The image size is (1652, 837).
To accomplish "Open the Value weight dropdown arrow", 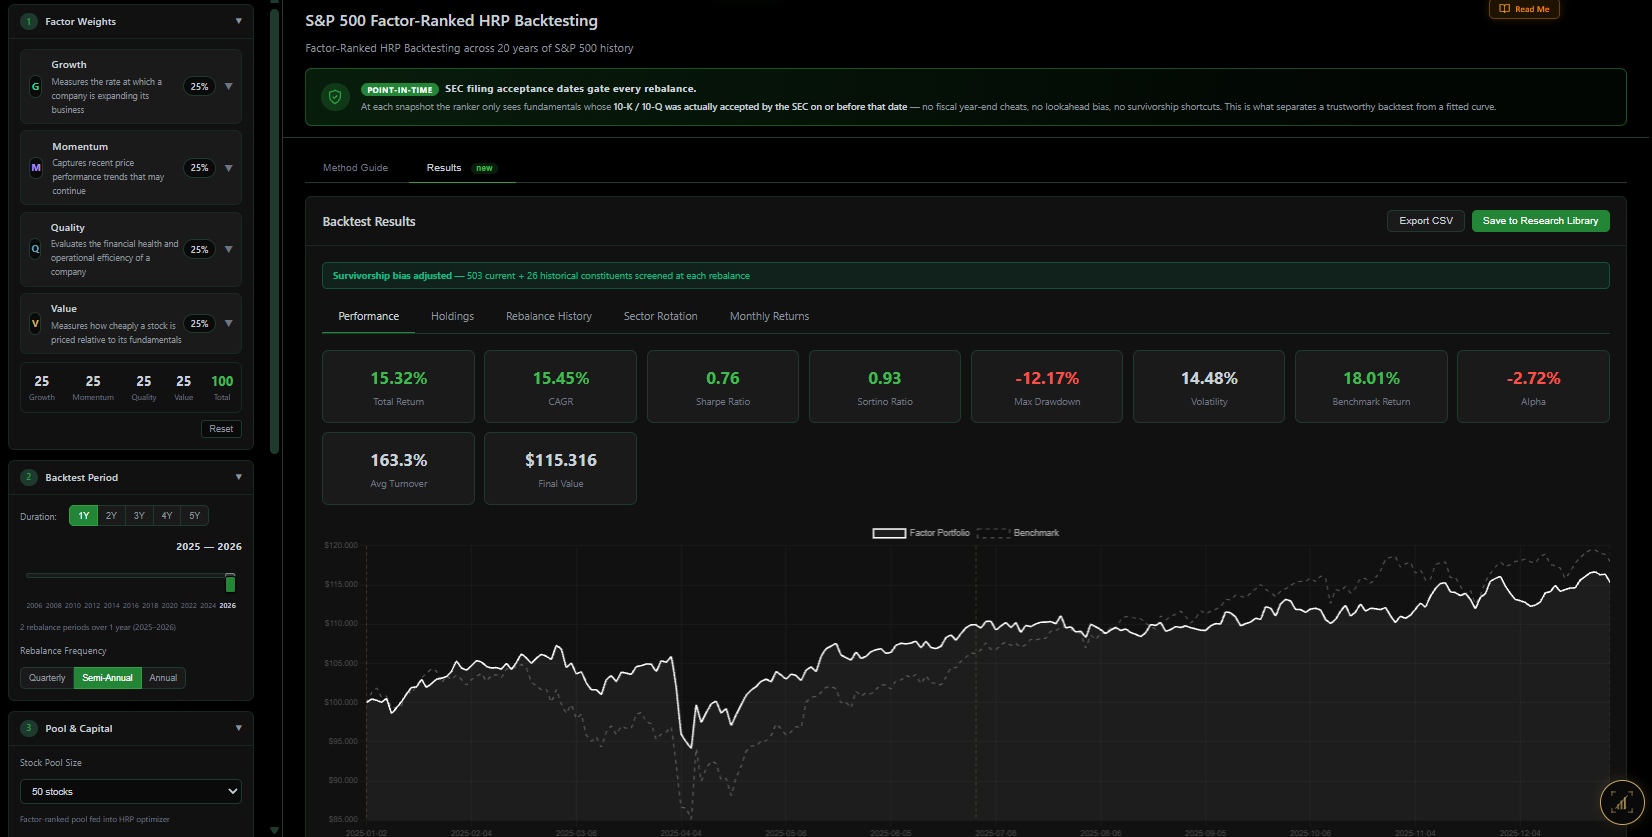I will coord(229,323).
